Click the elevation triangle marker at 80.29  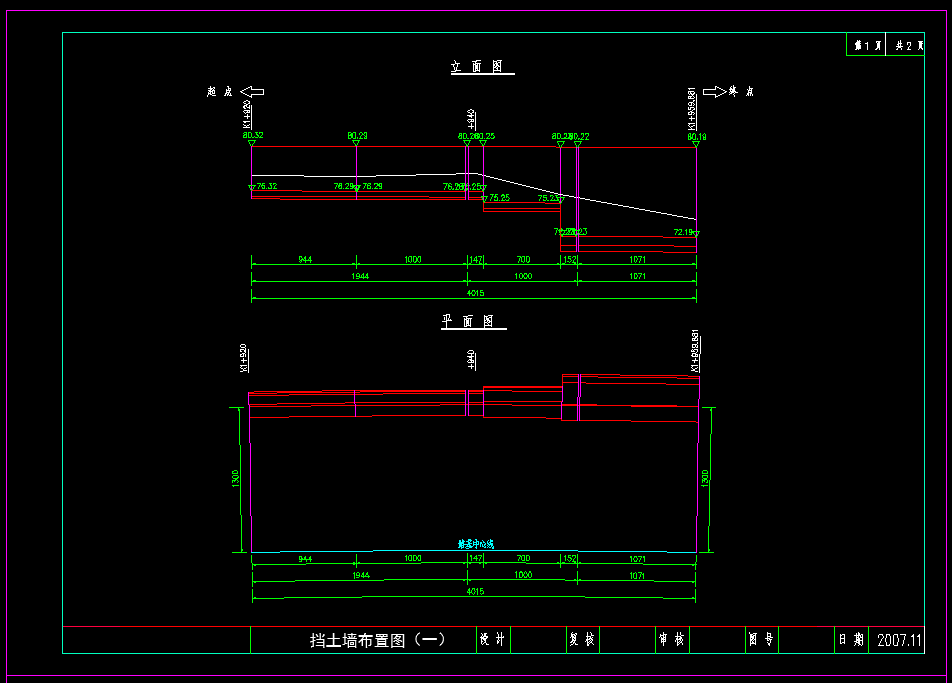tap(356, 144)
